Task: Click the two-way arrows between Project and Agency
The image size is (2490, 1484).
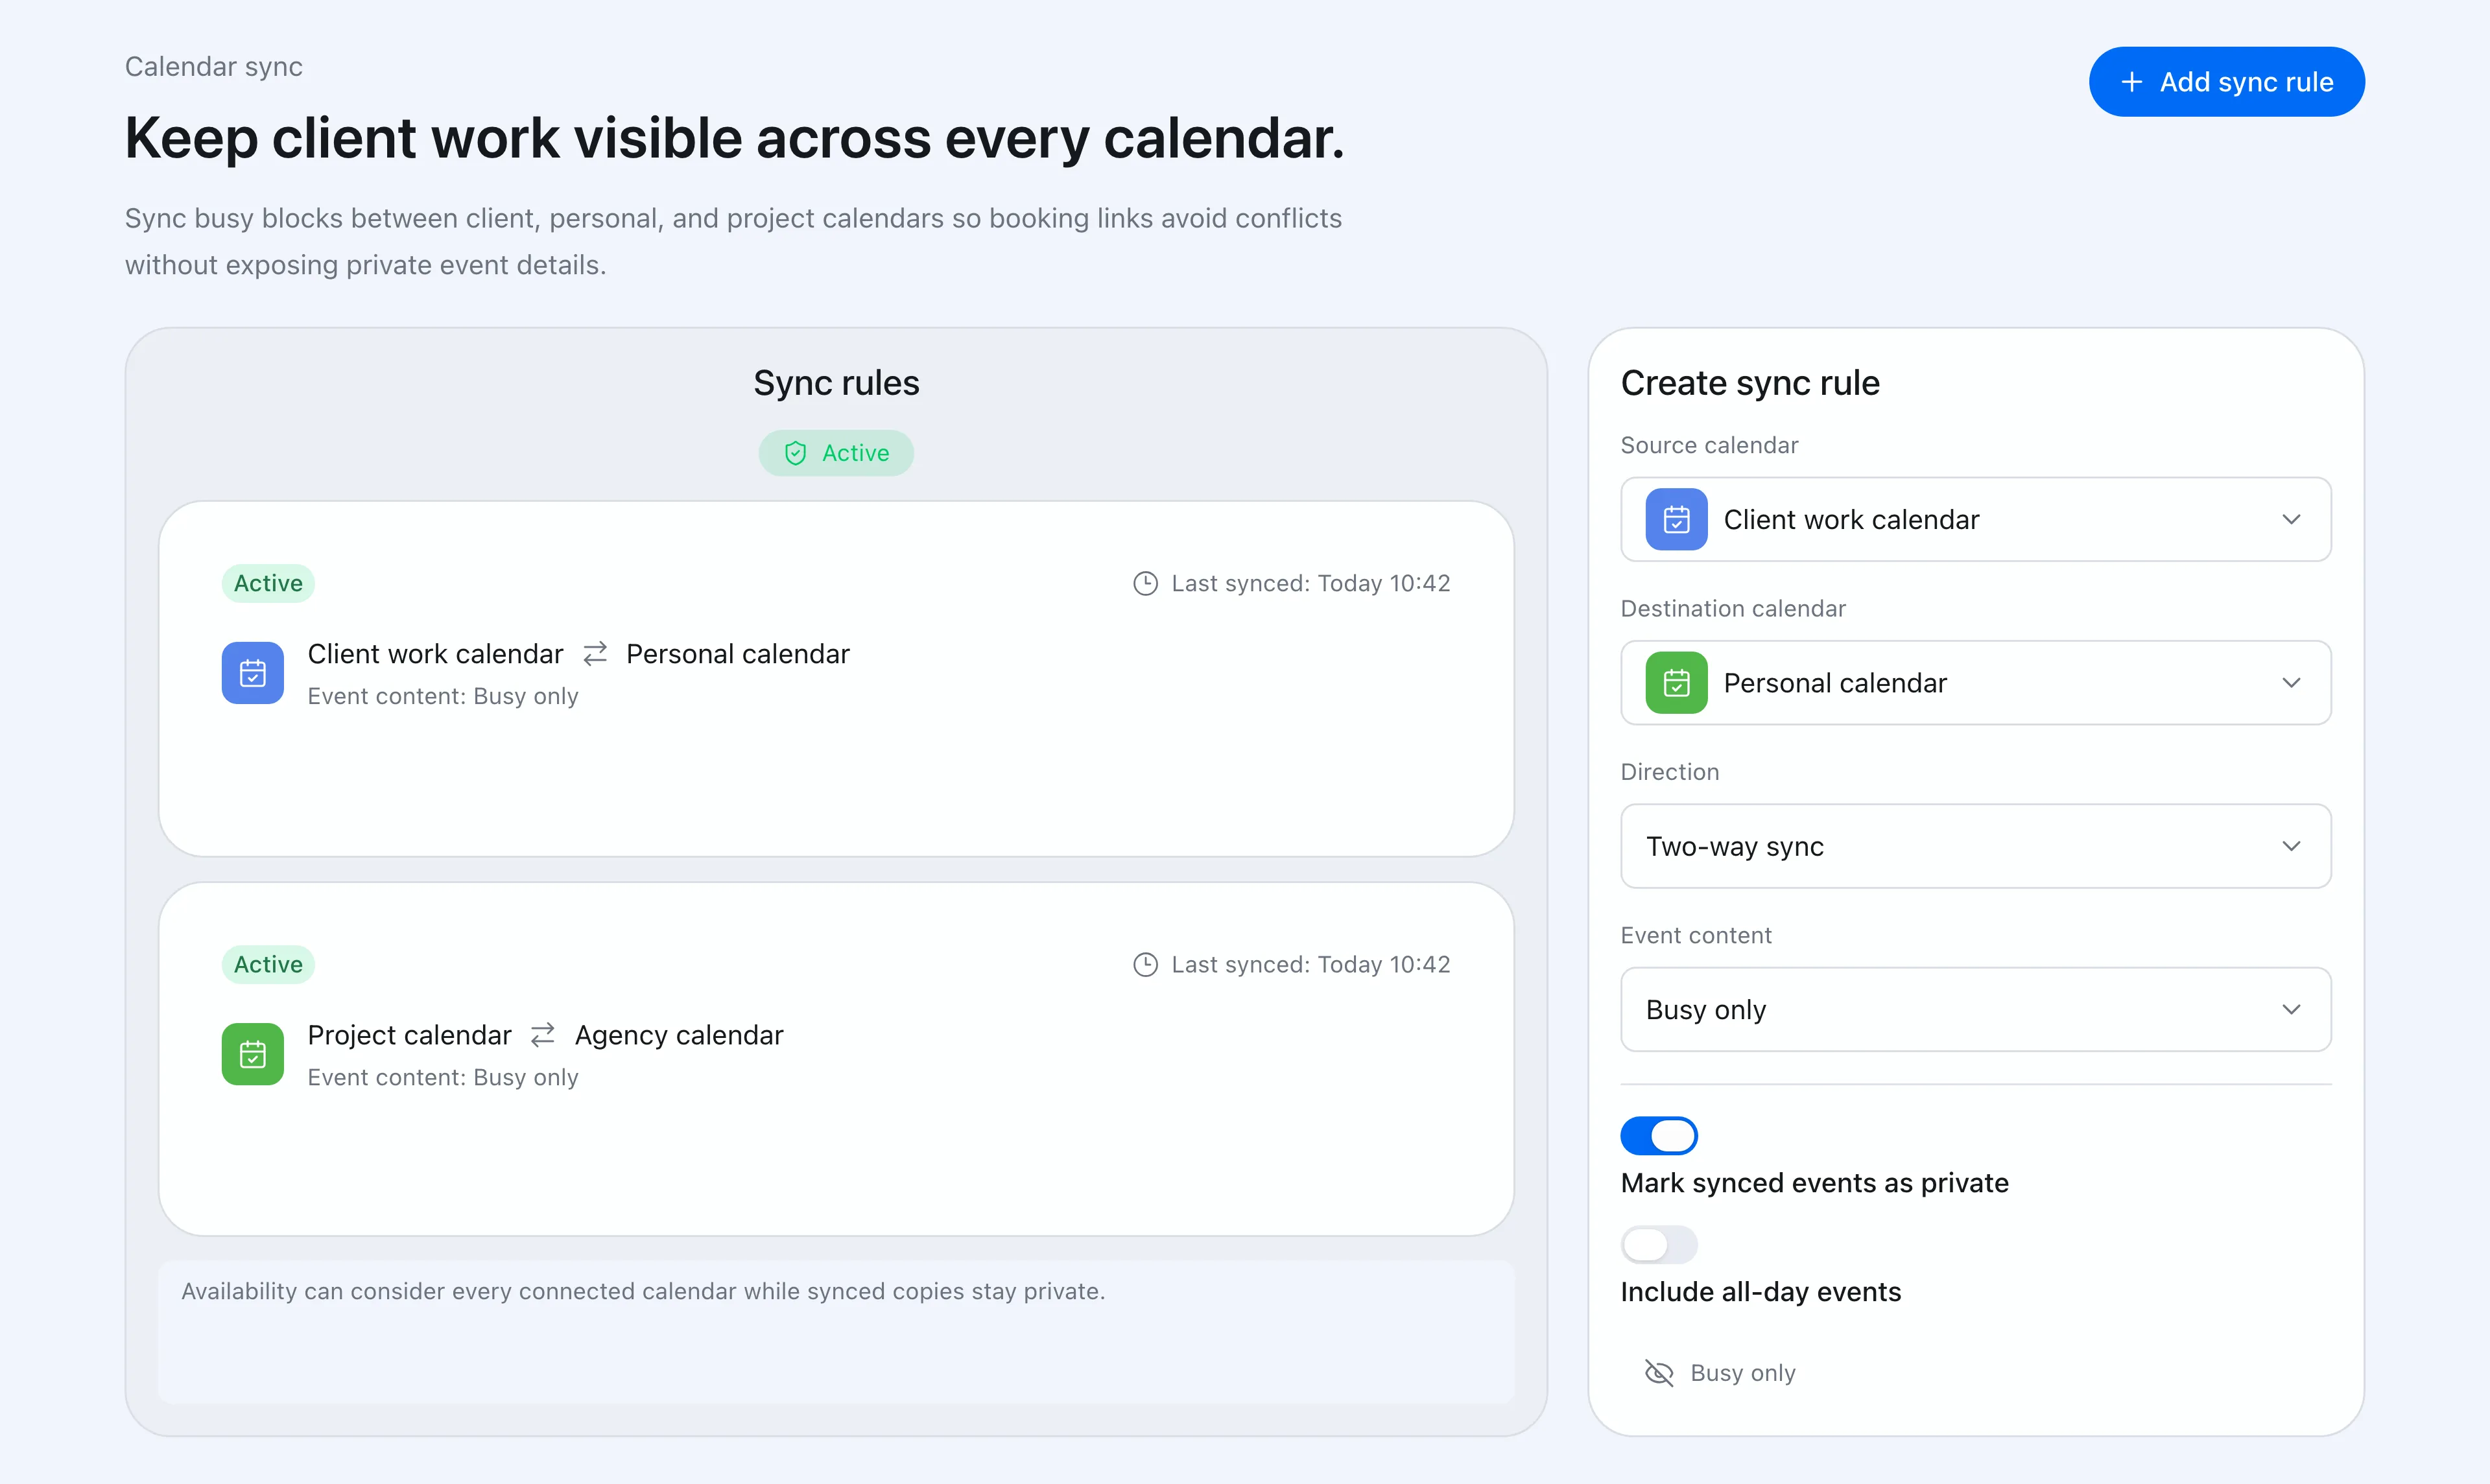Action: point(543,1035)
